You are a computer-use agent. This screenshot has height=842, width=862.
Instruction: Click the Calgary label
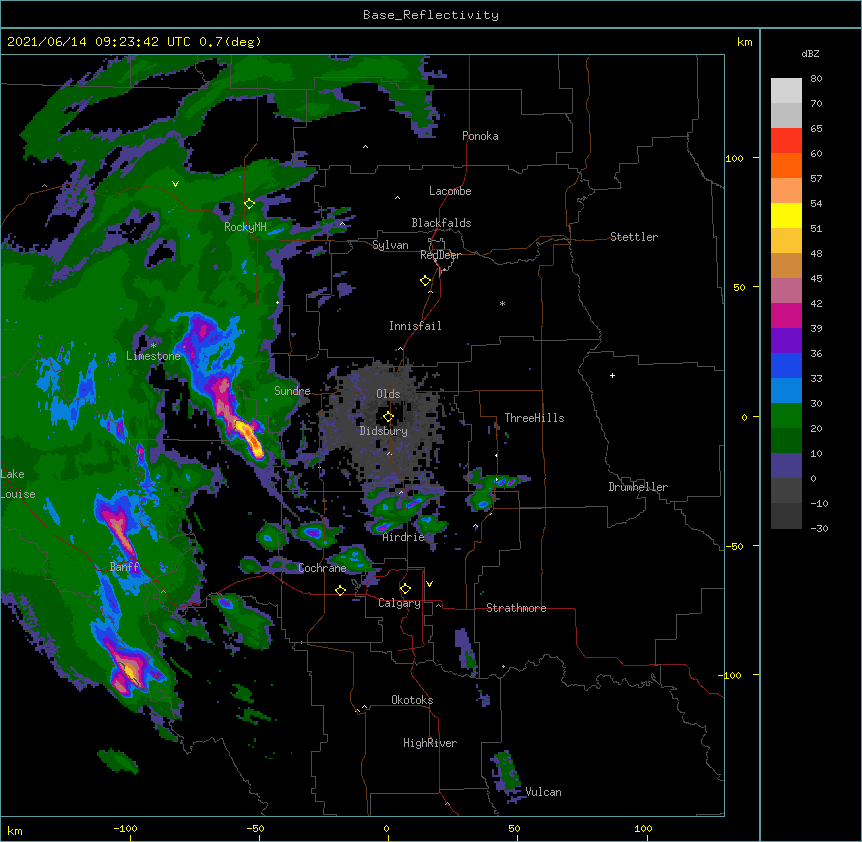[399, 603]
